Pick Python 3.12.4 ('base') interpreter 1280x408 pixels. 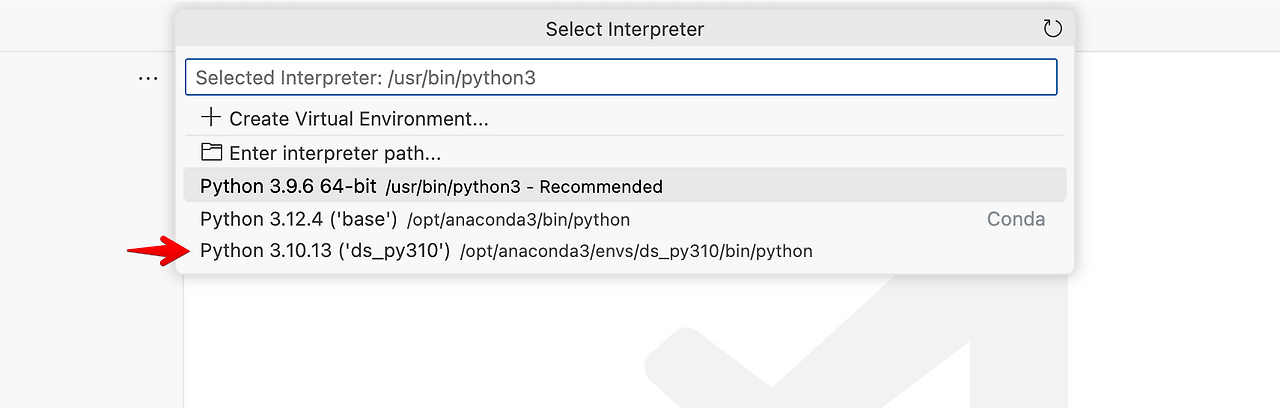pyautogui.click(x=299, y=219)
